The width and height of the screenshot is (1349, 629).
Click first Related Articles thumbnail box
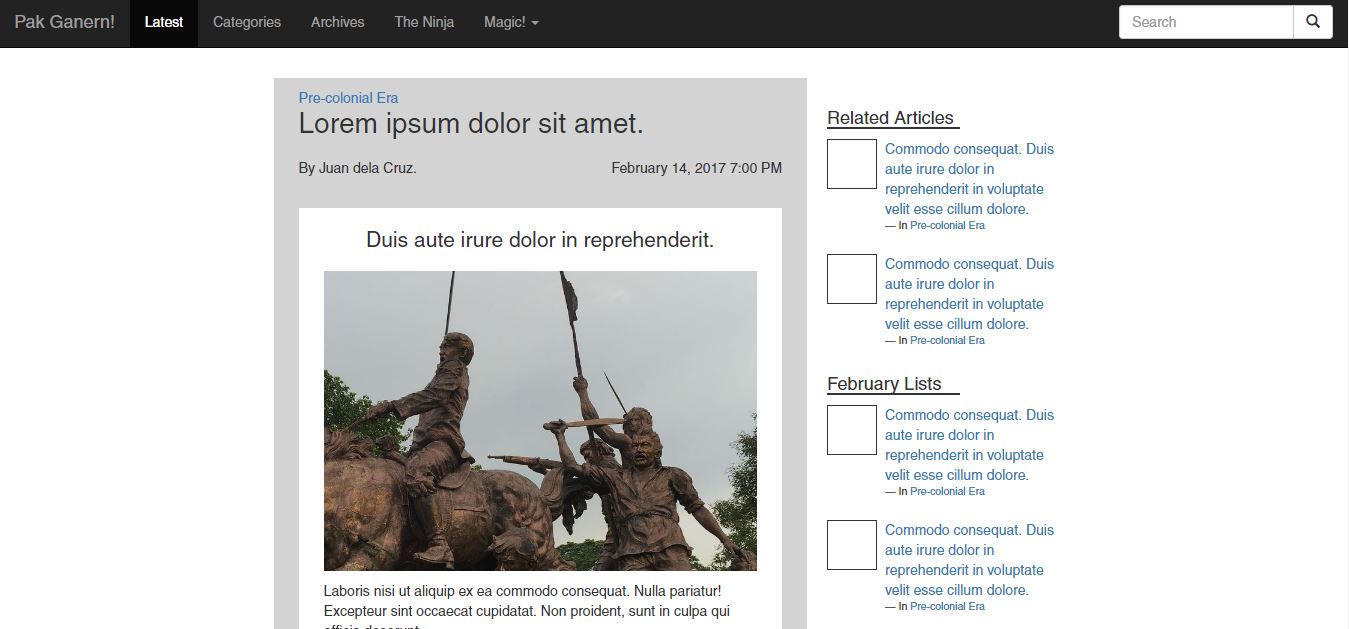[x=852, y=164]
